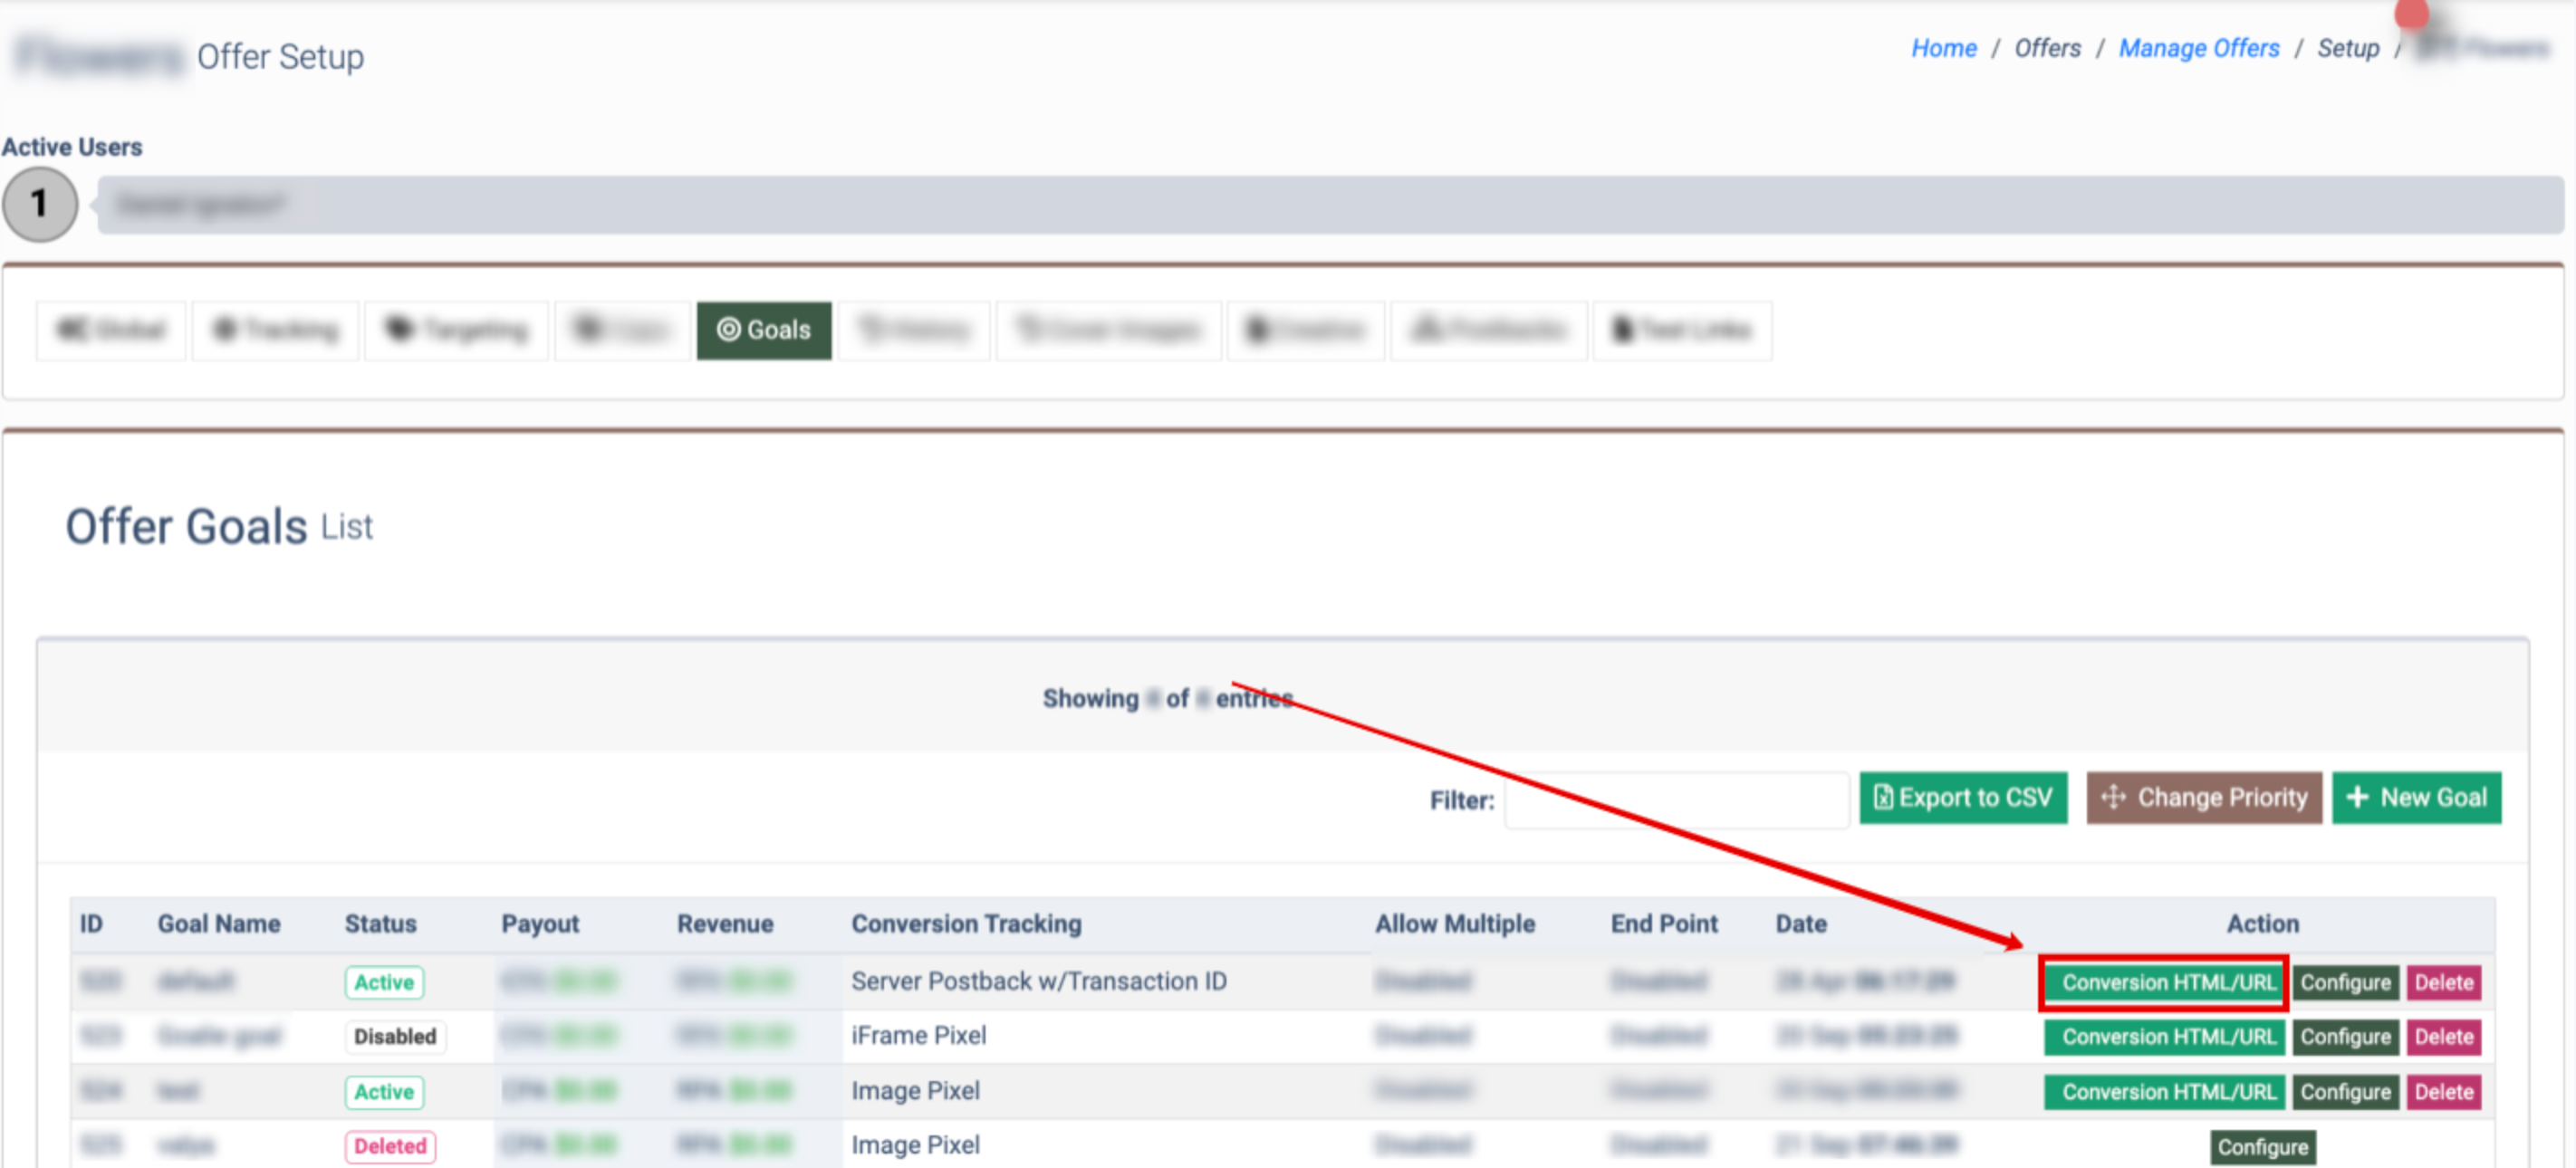The image size is (2576, 1168).
Task: Switch to the Tracking tab
Action: pos(275,330)
